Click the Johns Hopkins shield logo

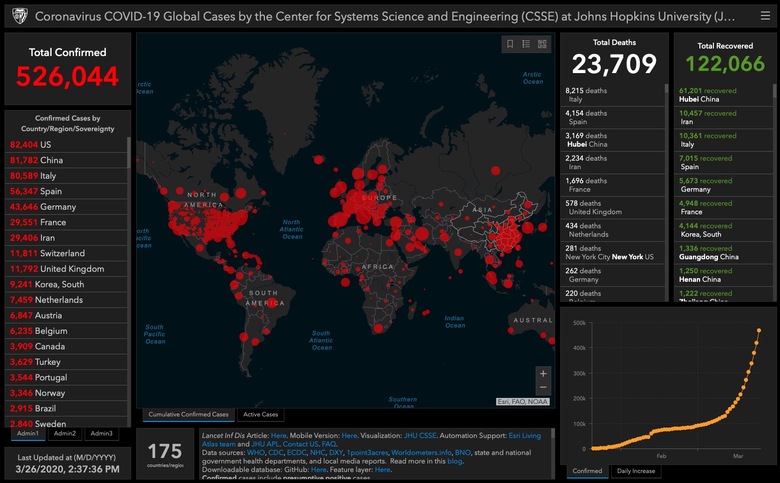coord(19,16)
